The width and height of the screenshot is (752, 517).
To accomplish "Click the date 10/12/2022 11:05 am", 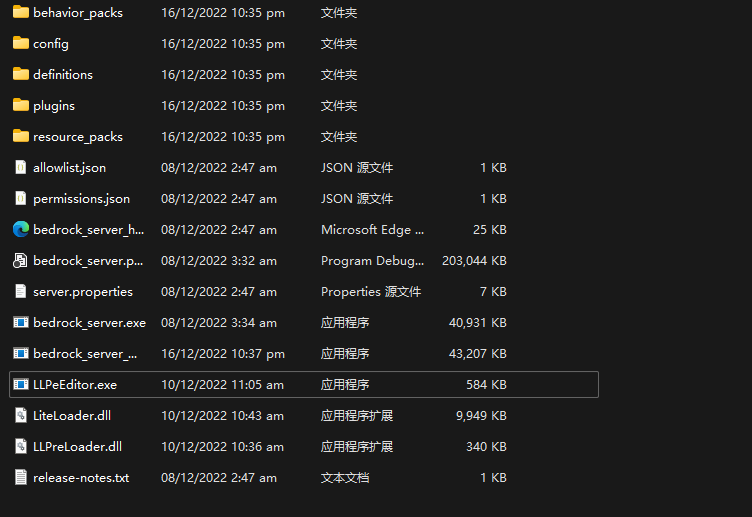I will click(x=223, y=385).
